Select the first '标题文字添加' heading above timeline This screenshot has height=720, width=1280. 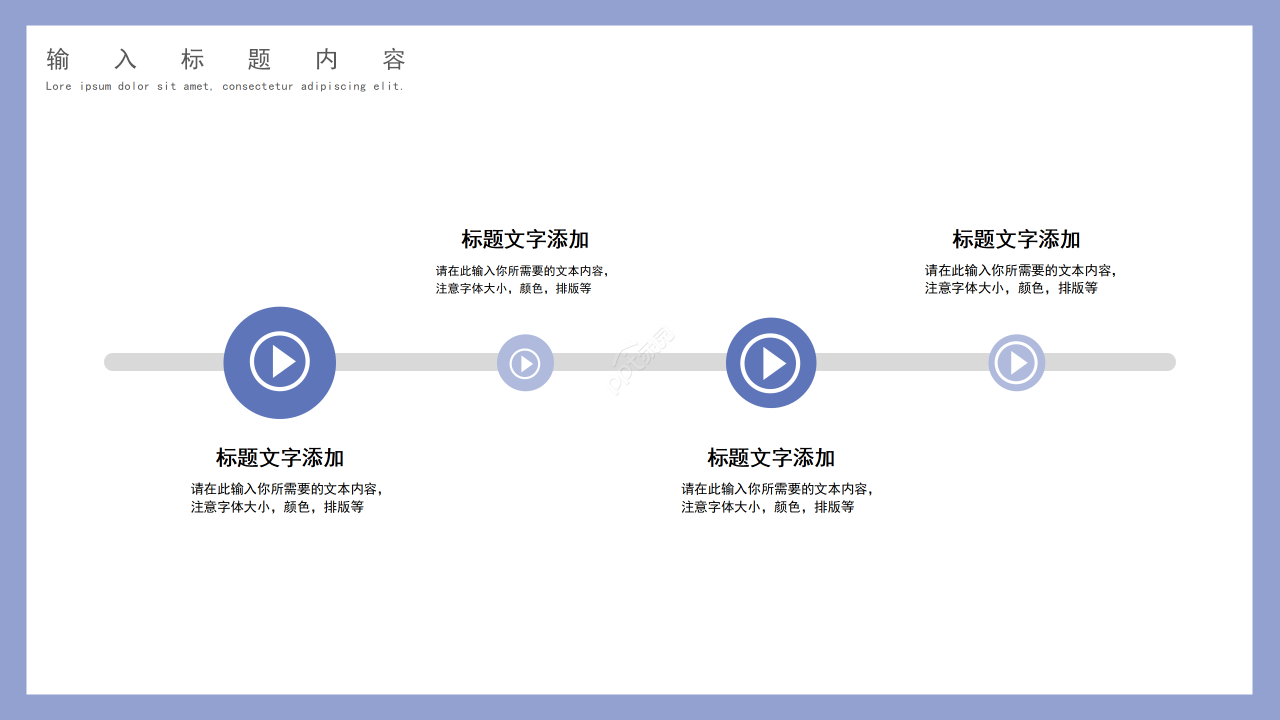[524, 240]
